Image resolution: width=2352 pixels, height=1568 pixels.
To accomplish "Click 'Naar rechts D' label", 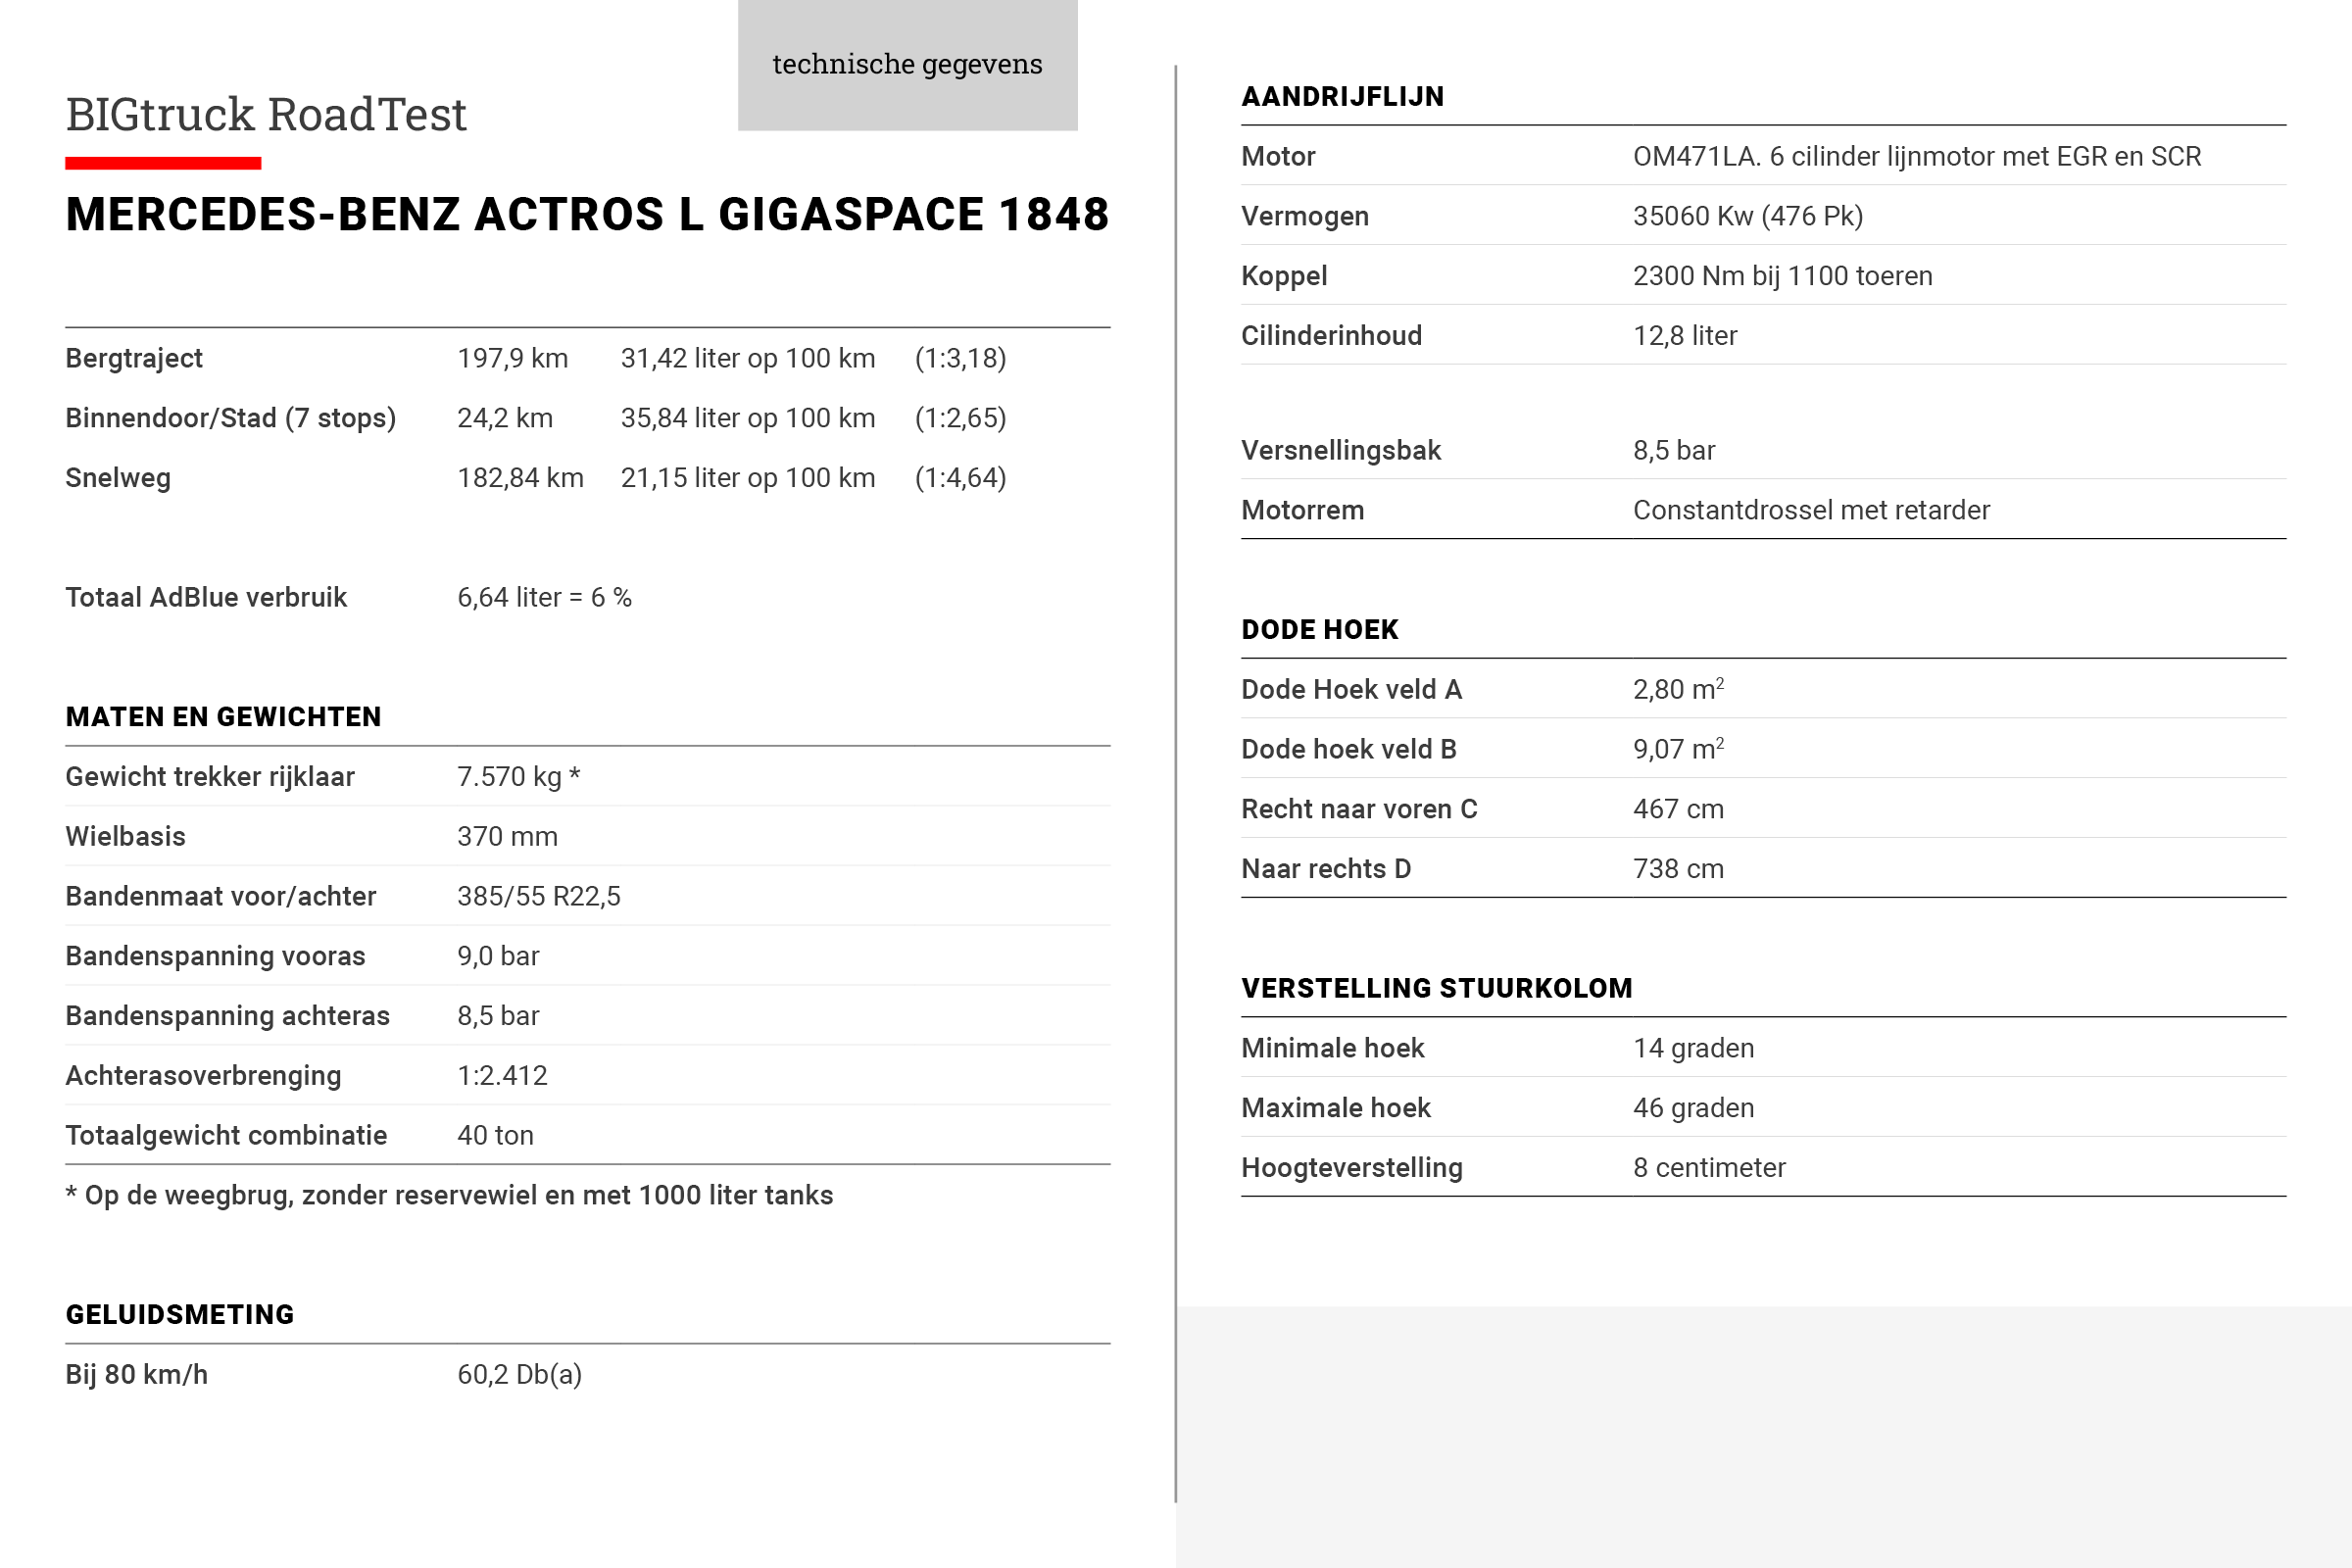I will 1326,869.
